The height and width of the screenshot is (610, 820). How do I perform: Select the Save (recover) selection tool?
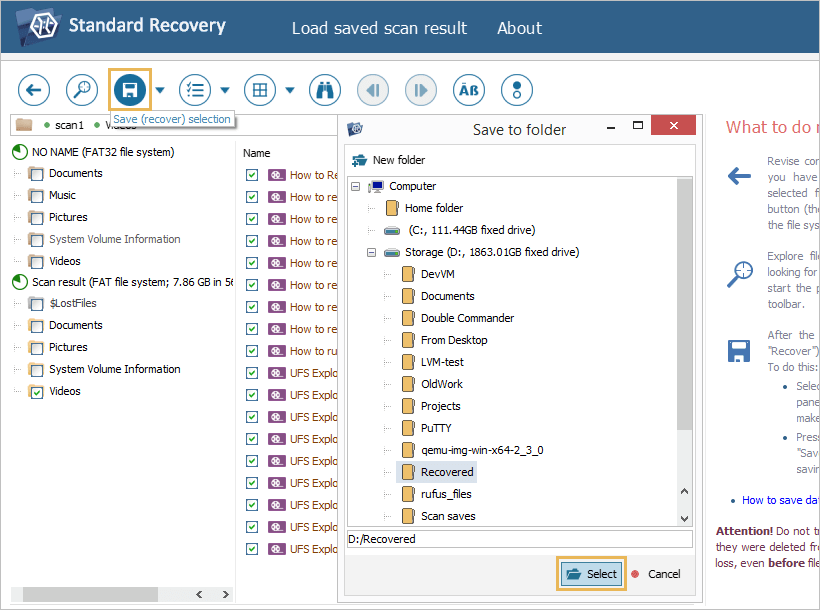[129, 90]
